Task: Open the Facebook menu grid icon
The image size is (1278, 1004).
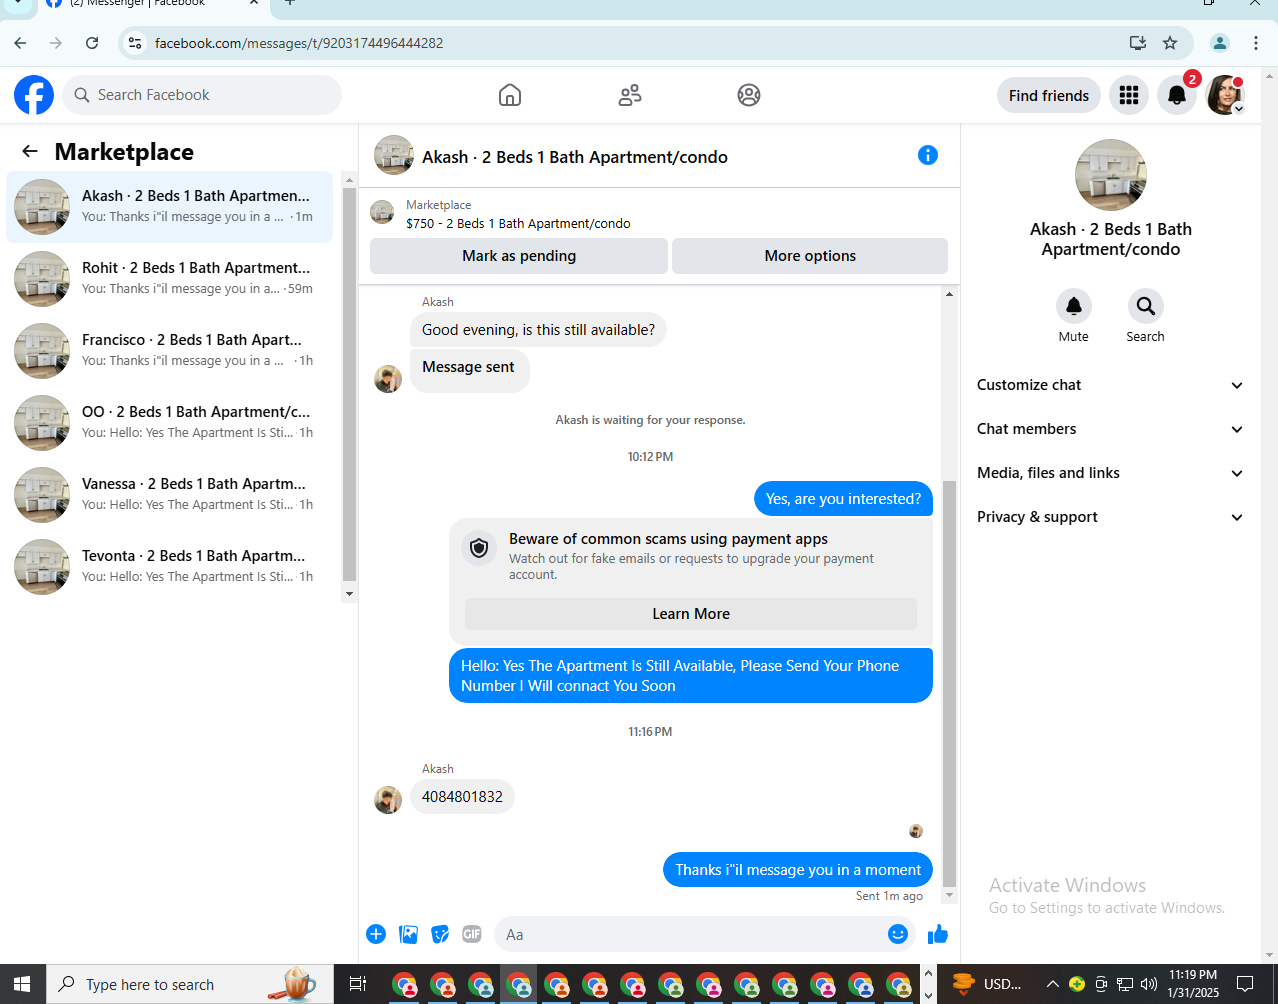Action: [x=1129, y=95]
